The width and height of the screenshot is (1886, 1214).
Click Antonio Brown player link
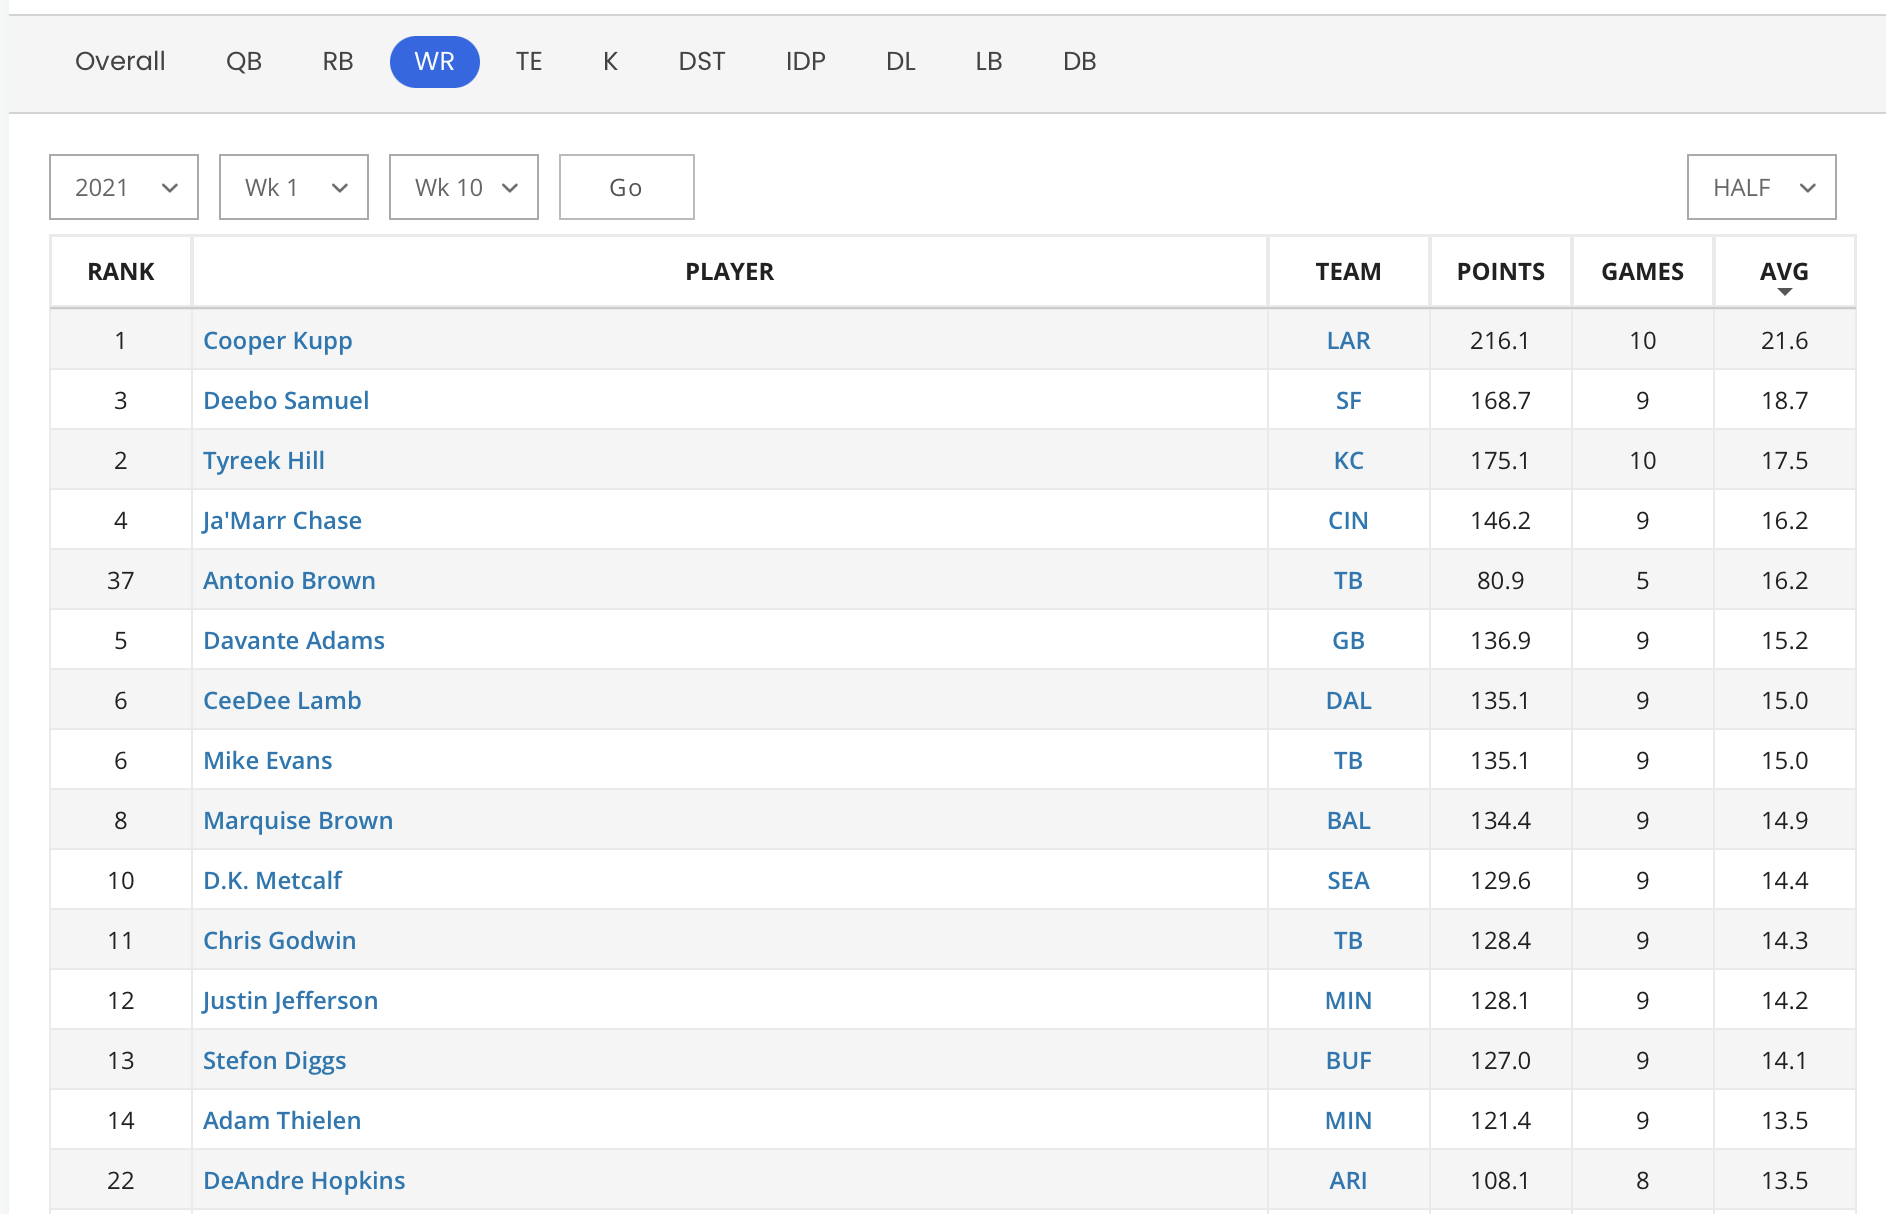tap(290, 581)
